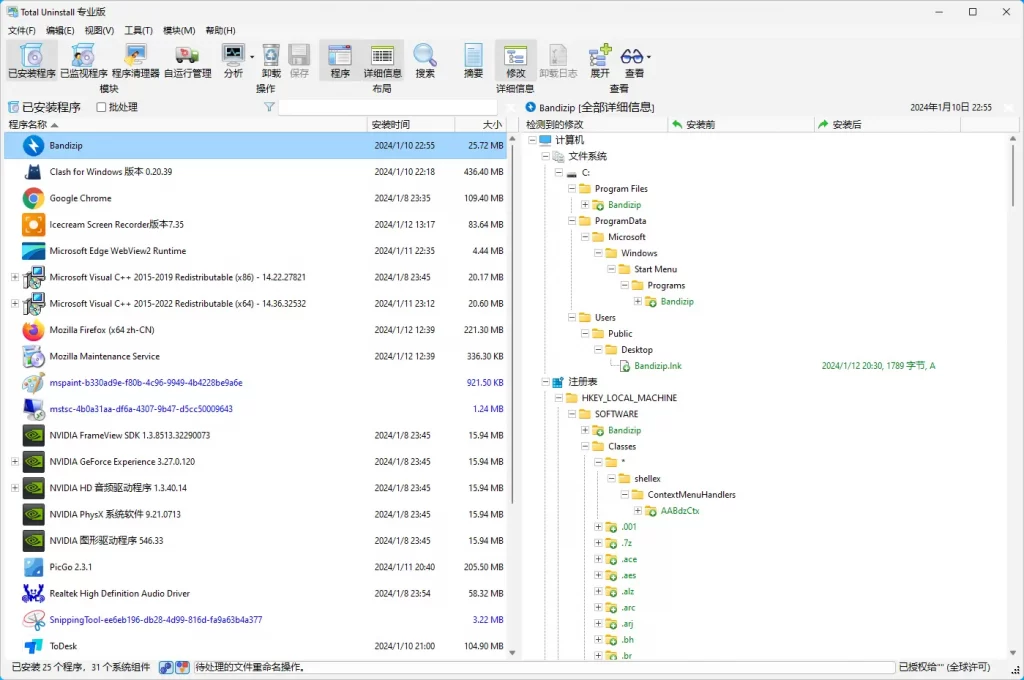The image size is (1024, 680).
Task: Open the 查看 dropdown arrow
Action: click(648, 57)
